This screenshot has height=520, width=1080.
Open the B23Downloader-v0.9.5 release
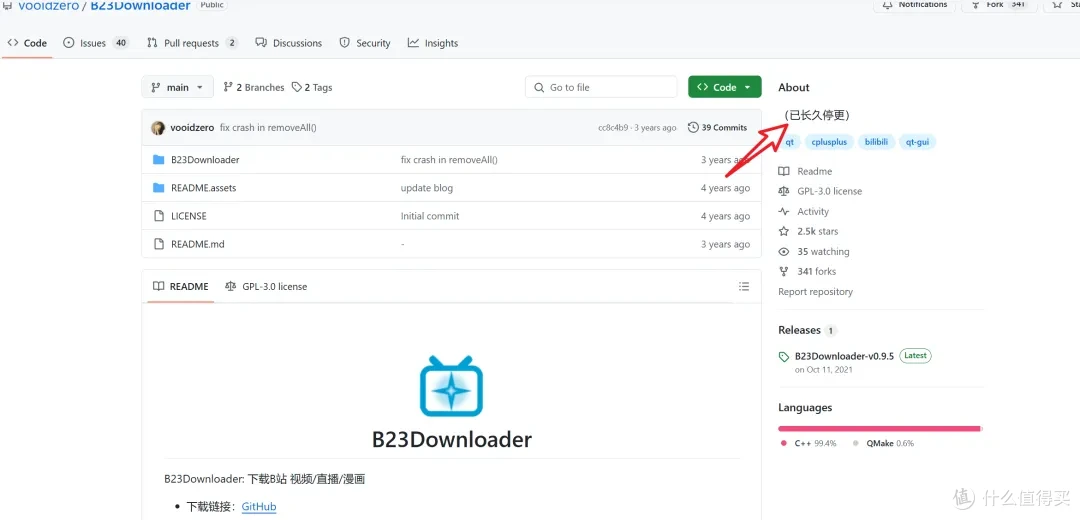pyautogui.click(x=844, y=356)
